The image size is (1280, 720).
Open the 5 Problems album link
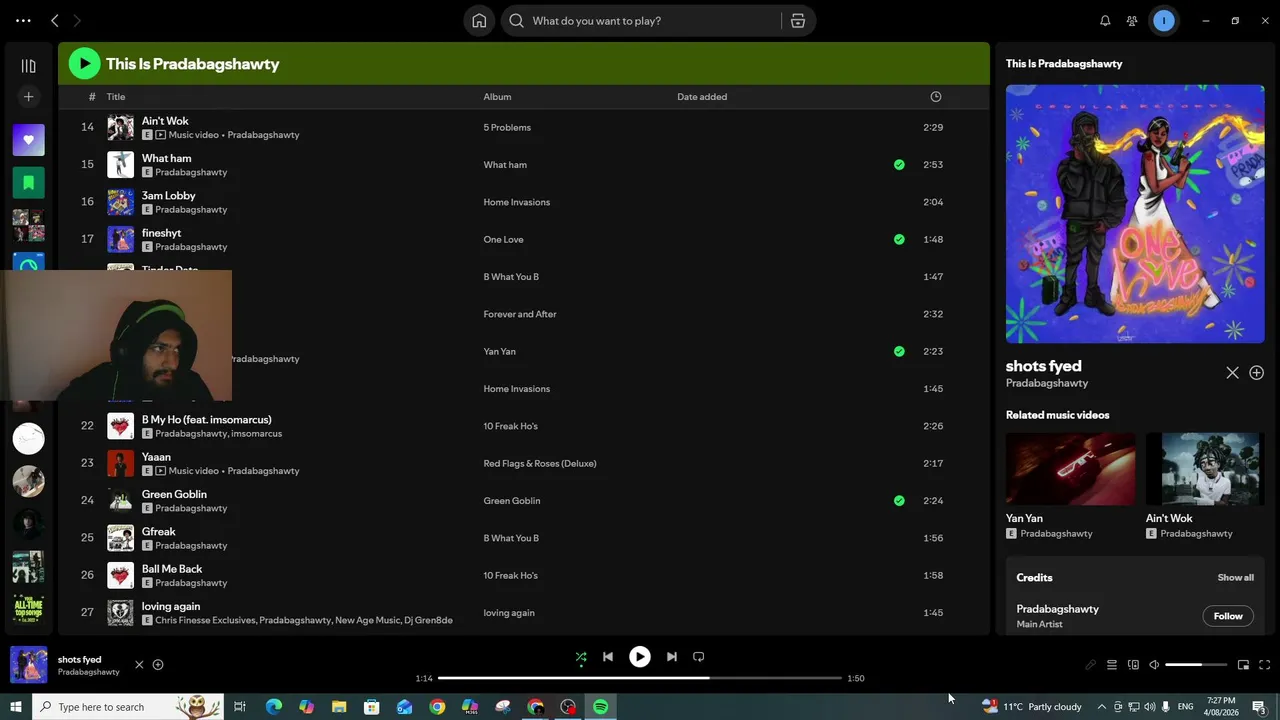click(507, 128)
